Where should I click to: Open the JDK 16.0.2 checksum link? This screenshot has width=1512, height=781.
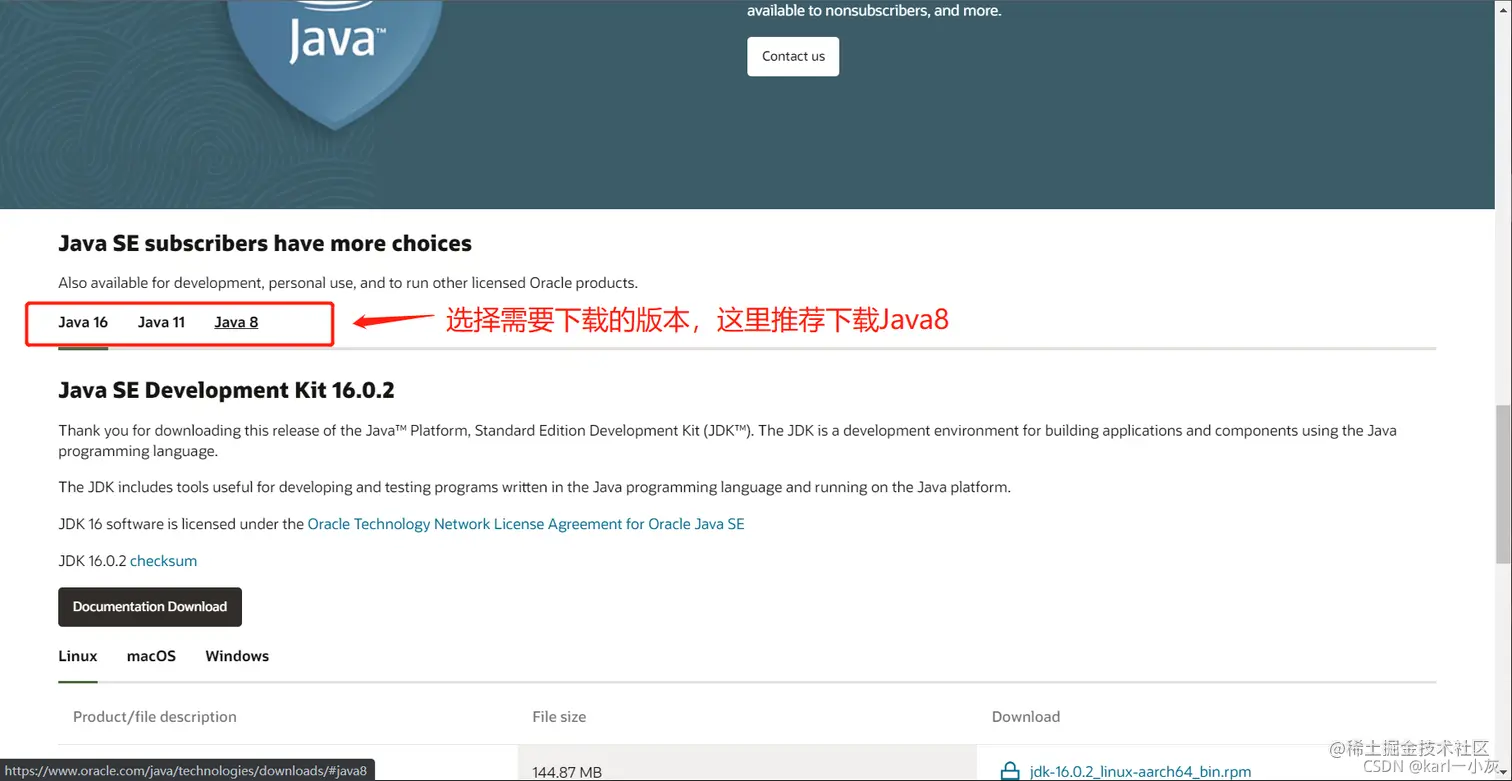pos(163,561)
